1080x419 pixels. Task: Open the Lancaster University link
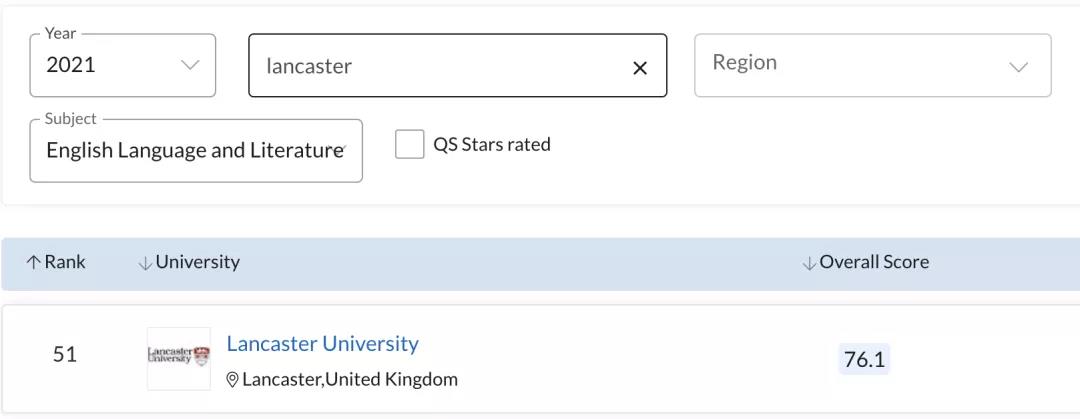coord(322,343)
